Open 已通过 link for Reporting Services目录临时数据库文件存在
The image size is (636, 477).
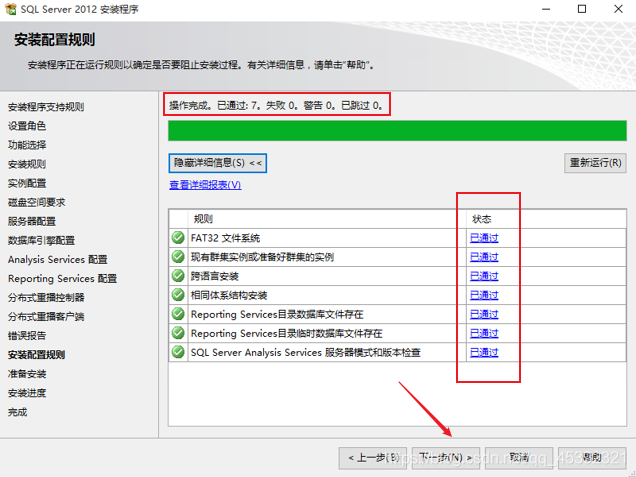coord(484,333)
